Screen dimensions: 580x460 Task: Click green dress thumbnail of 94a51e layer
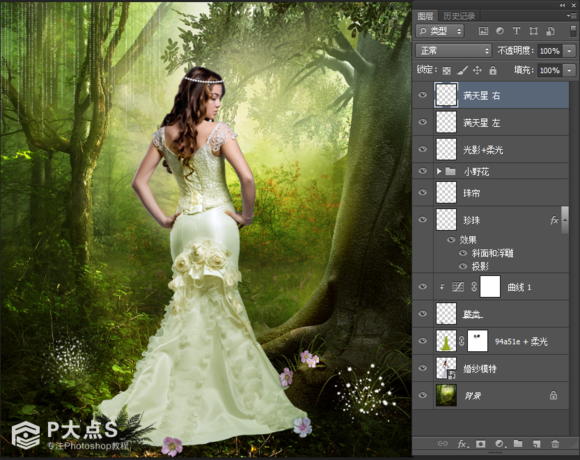point(446,341)
